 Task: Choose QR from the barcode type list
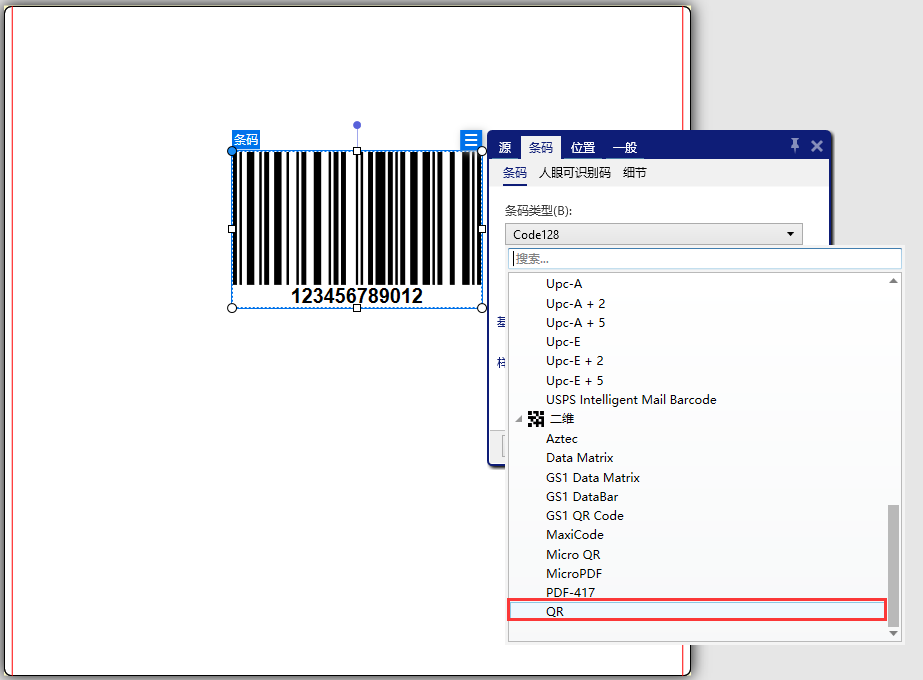click(x=697, y=610)
